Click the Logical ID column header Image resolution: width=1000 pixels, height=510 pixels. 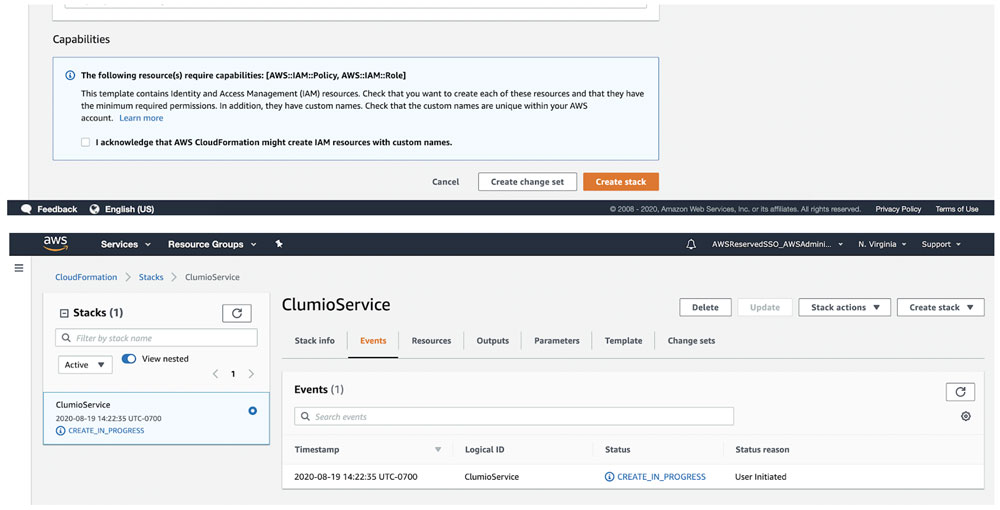coord(484,449)
